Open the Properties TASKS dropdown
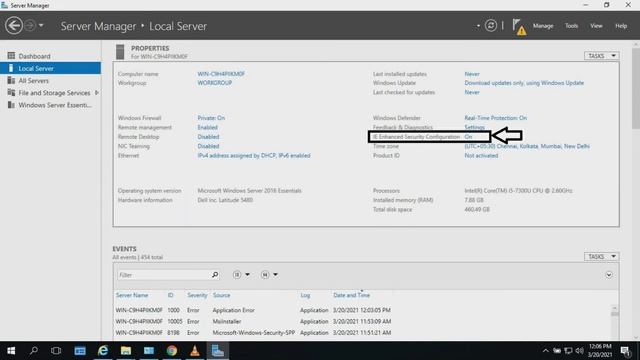Viewport: 640px width, 360px height. click(x=602, y=56)
